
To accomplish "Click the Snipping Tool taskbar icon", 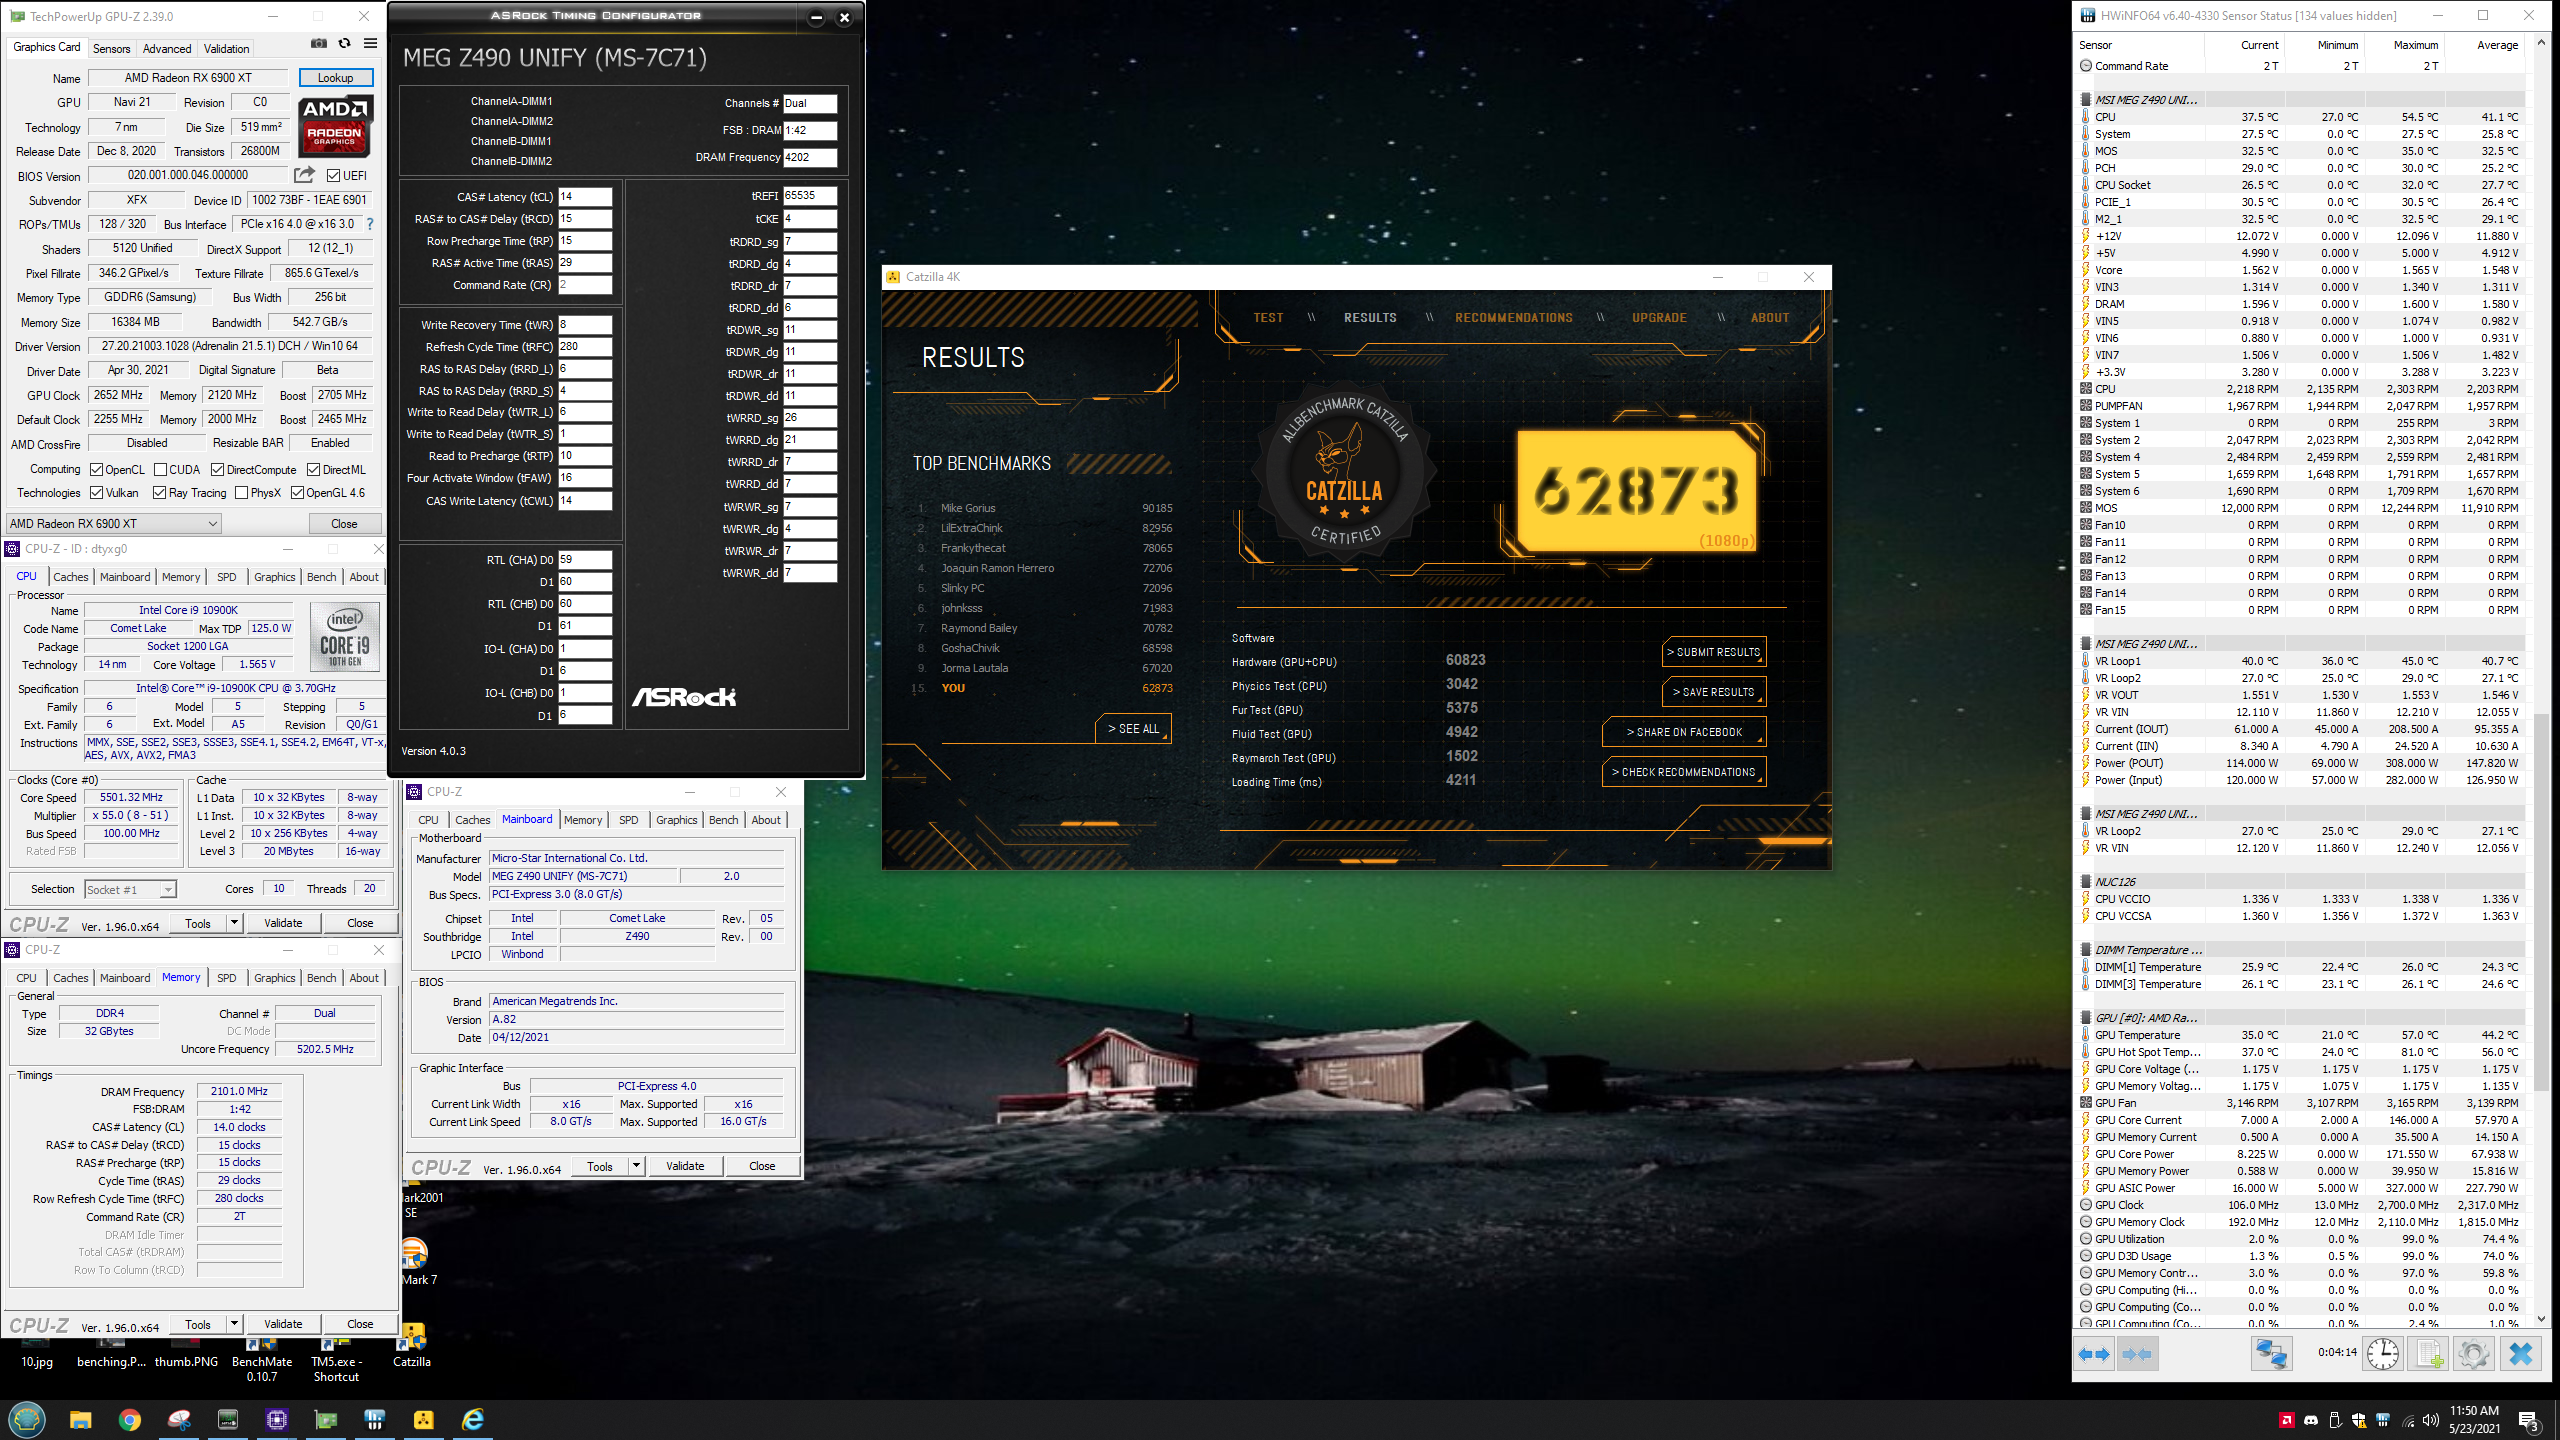I will click(178, 1419).
